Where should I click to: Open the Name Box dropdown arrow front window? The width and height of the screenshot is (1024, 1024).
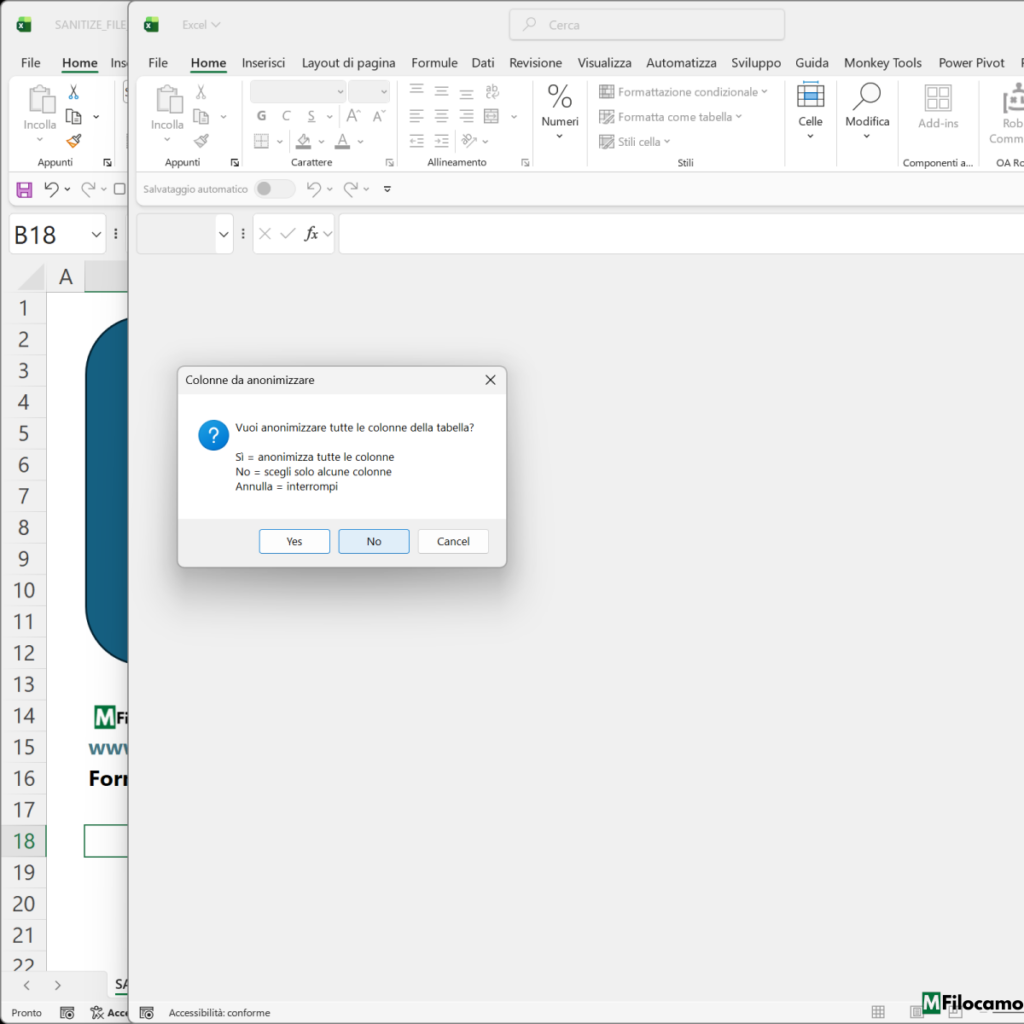[223, 234]
